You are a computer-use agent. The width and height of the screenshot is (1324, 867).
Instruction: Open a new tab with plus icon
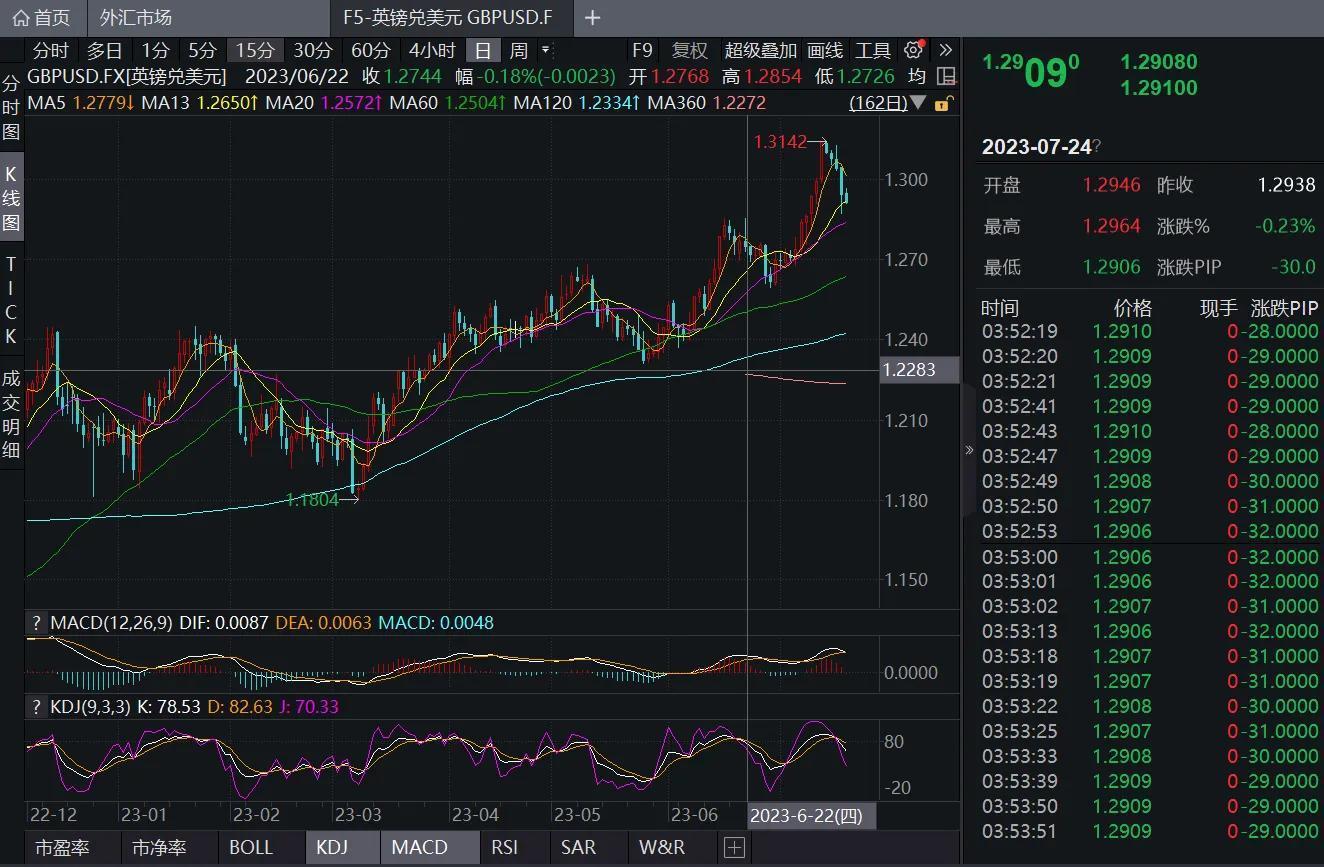coord(592,18)
